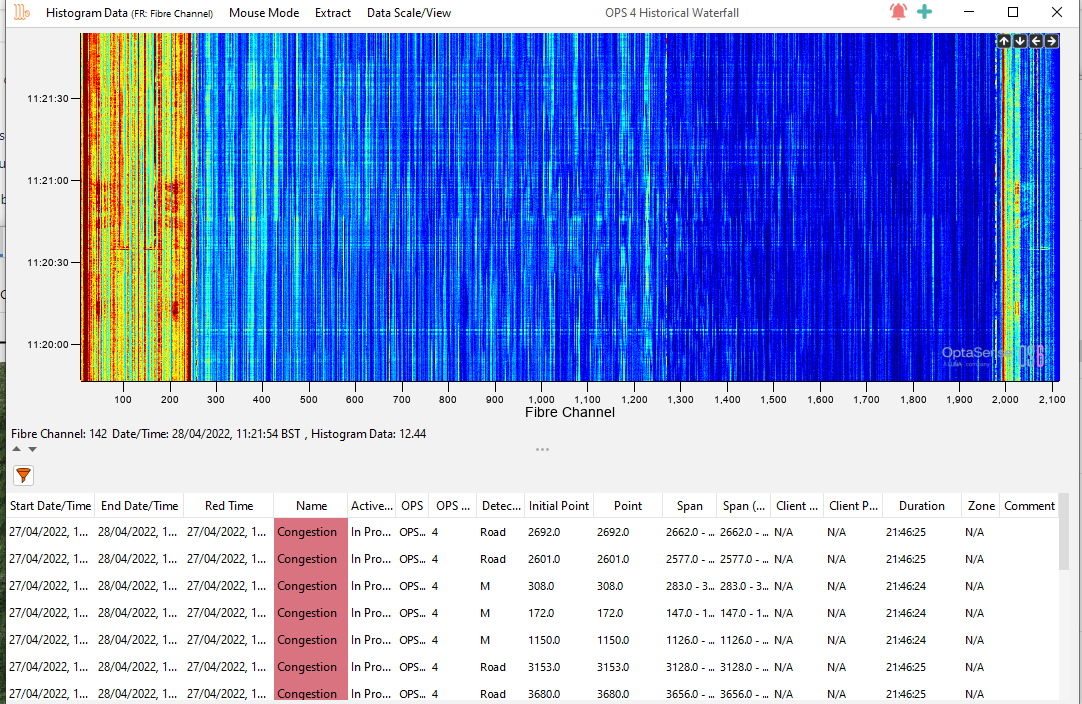Open the alert table filter funnel
This screenshot has width=1082, height=704.
point(23,476)
